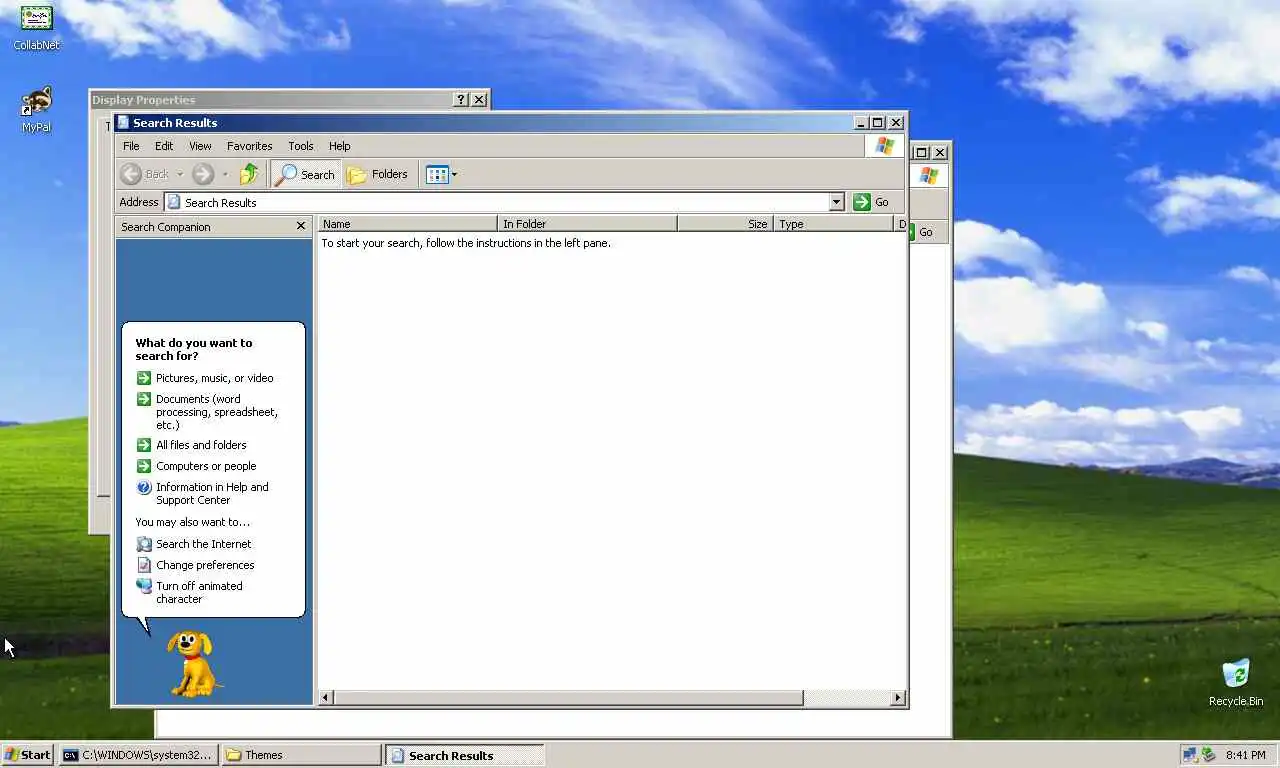Open the Forward history dropdown arrow
The height and width of the screenshot is (768, 1280).
[225, 174]
